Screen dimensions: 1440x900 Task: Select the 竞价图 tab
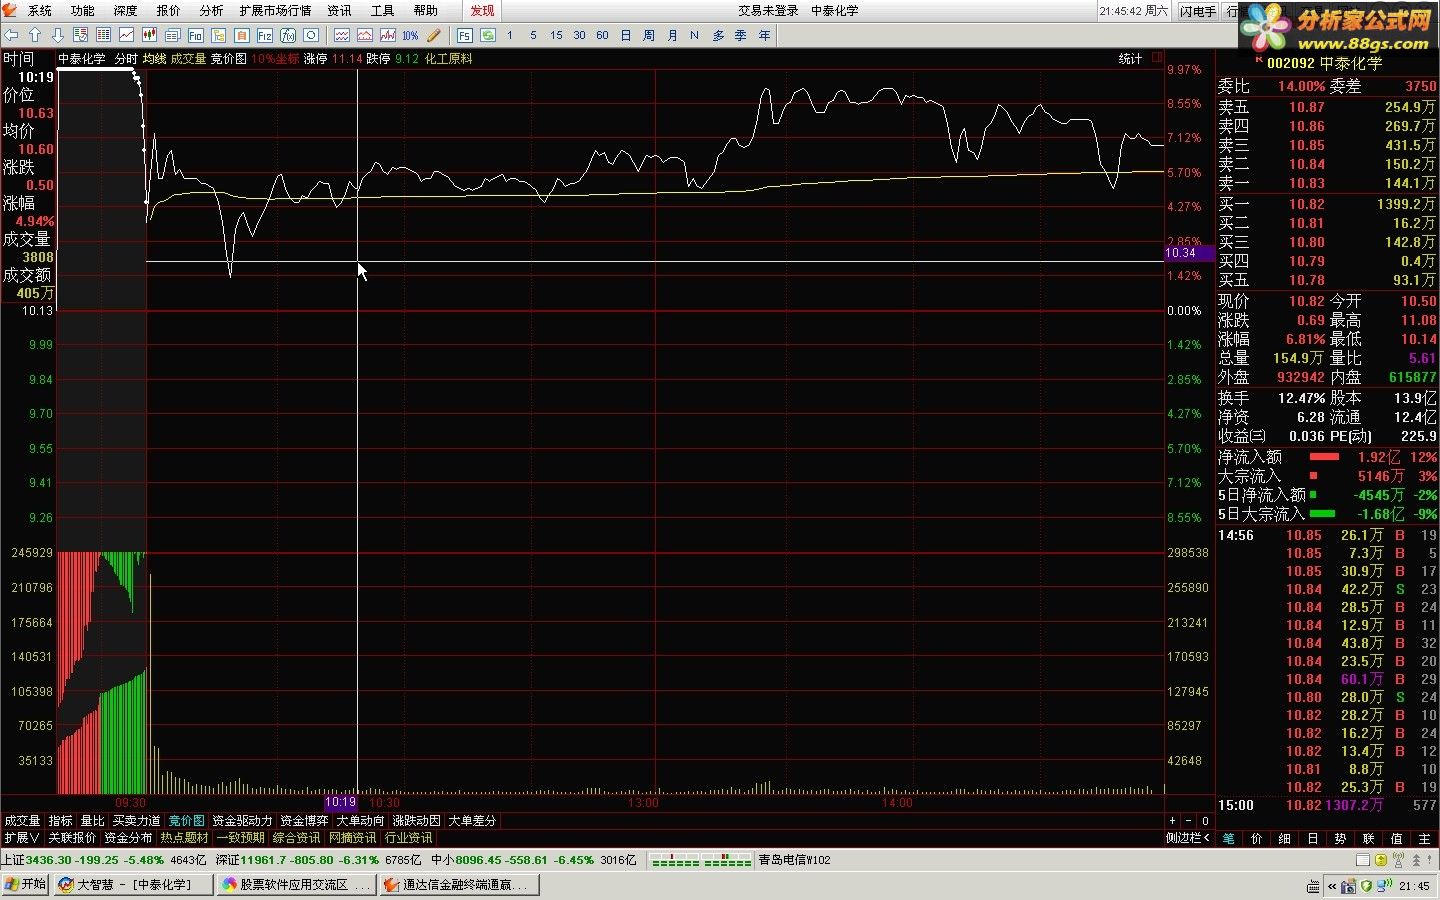click(x=186, y=821)
